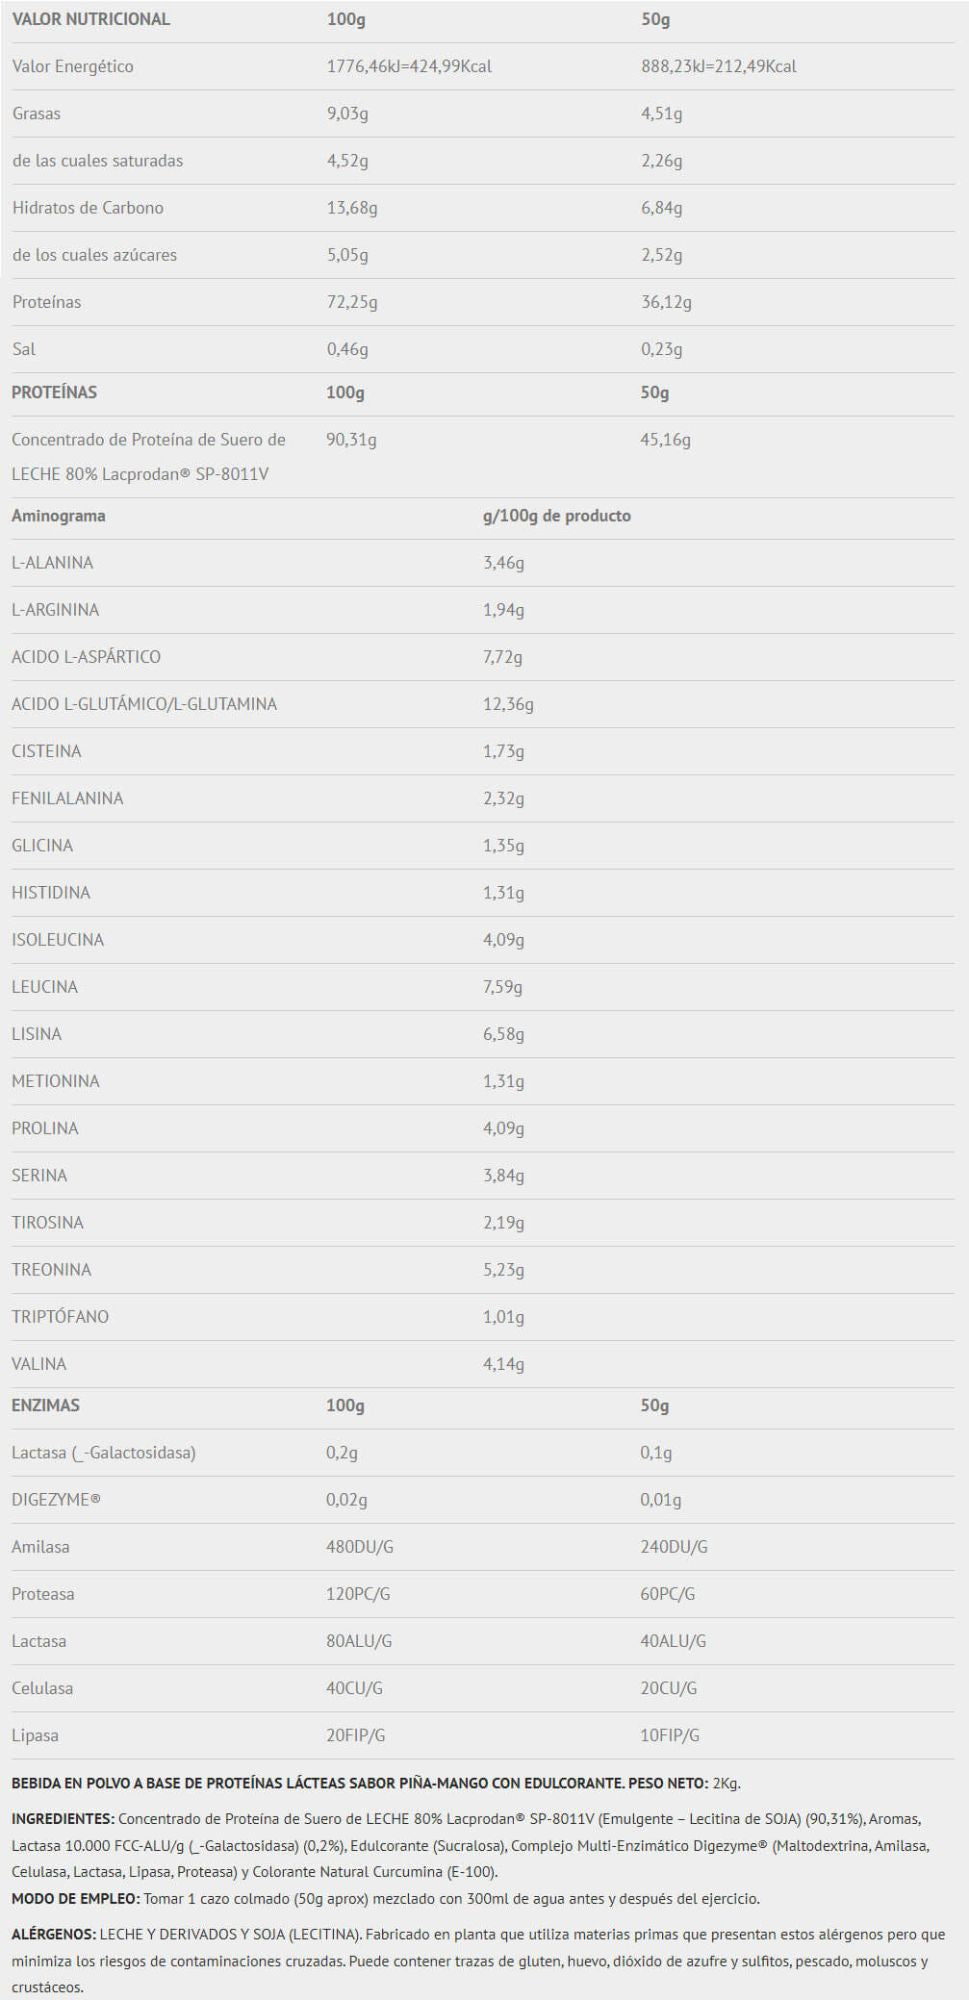The width and height of the screenshot is (969, 2000).
Task: Click the Amilasa 480DU/G value
Action: (x=360, y=1547)
